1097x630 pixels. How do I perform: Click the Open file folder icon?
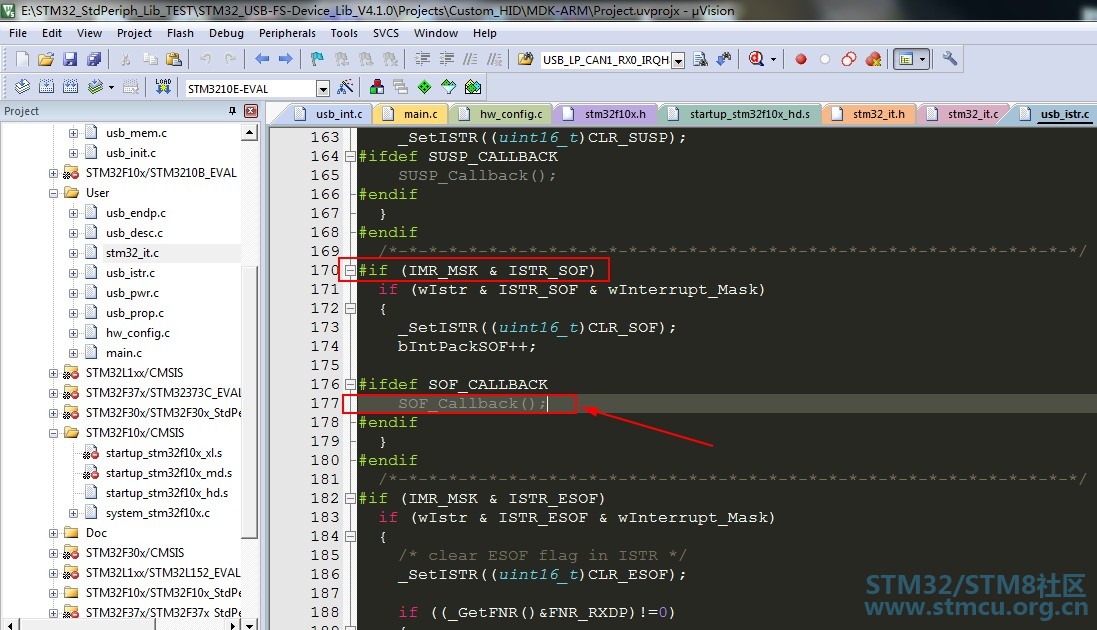click(x=46, y=60)
